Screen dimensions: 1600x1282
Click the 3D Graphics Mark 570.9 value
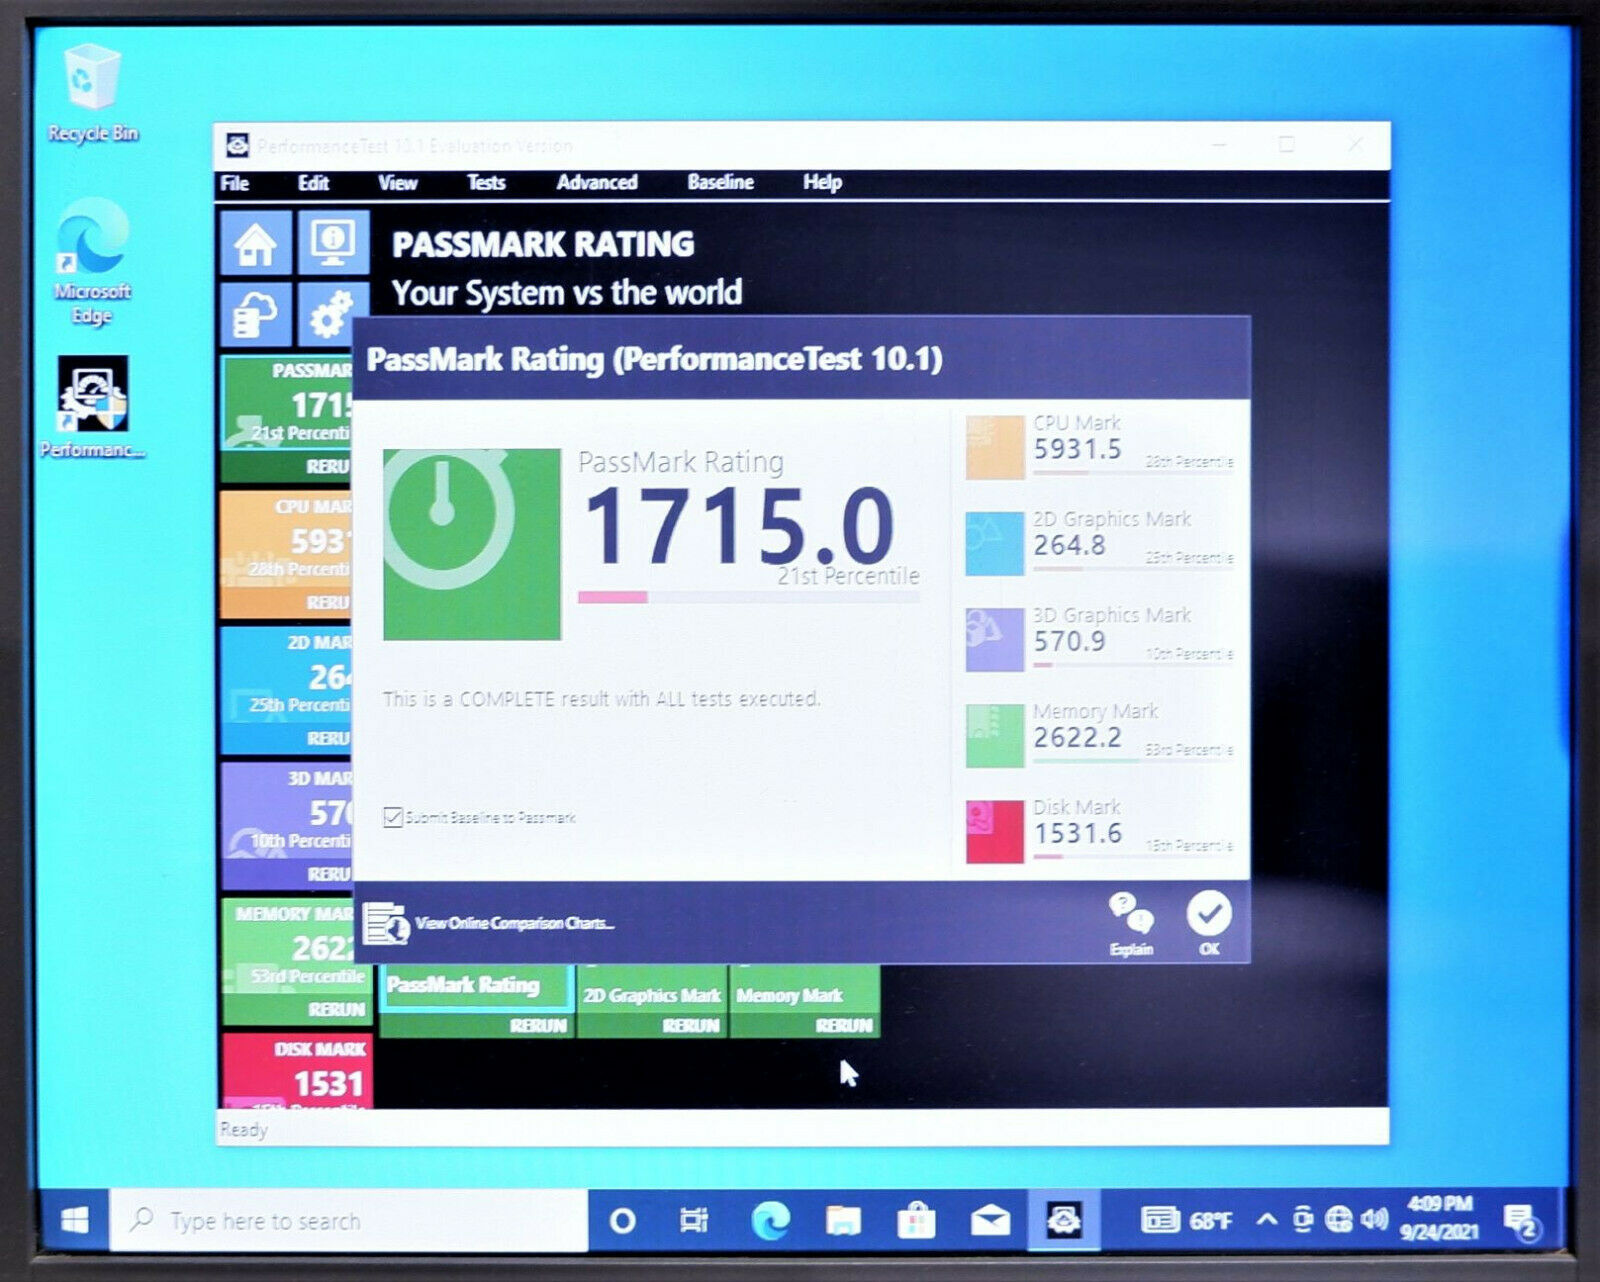1069,642
